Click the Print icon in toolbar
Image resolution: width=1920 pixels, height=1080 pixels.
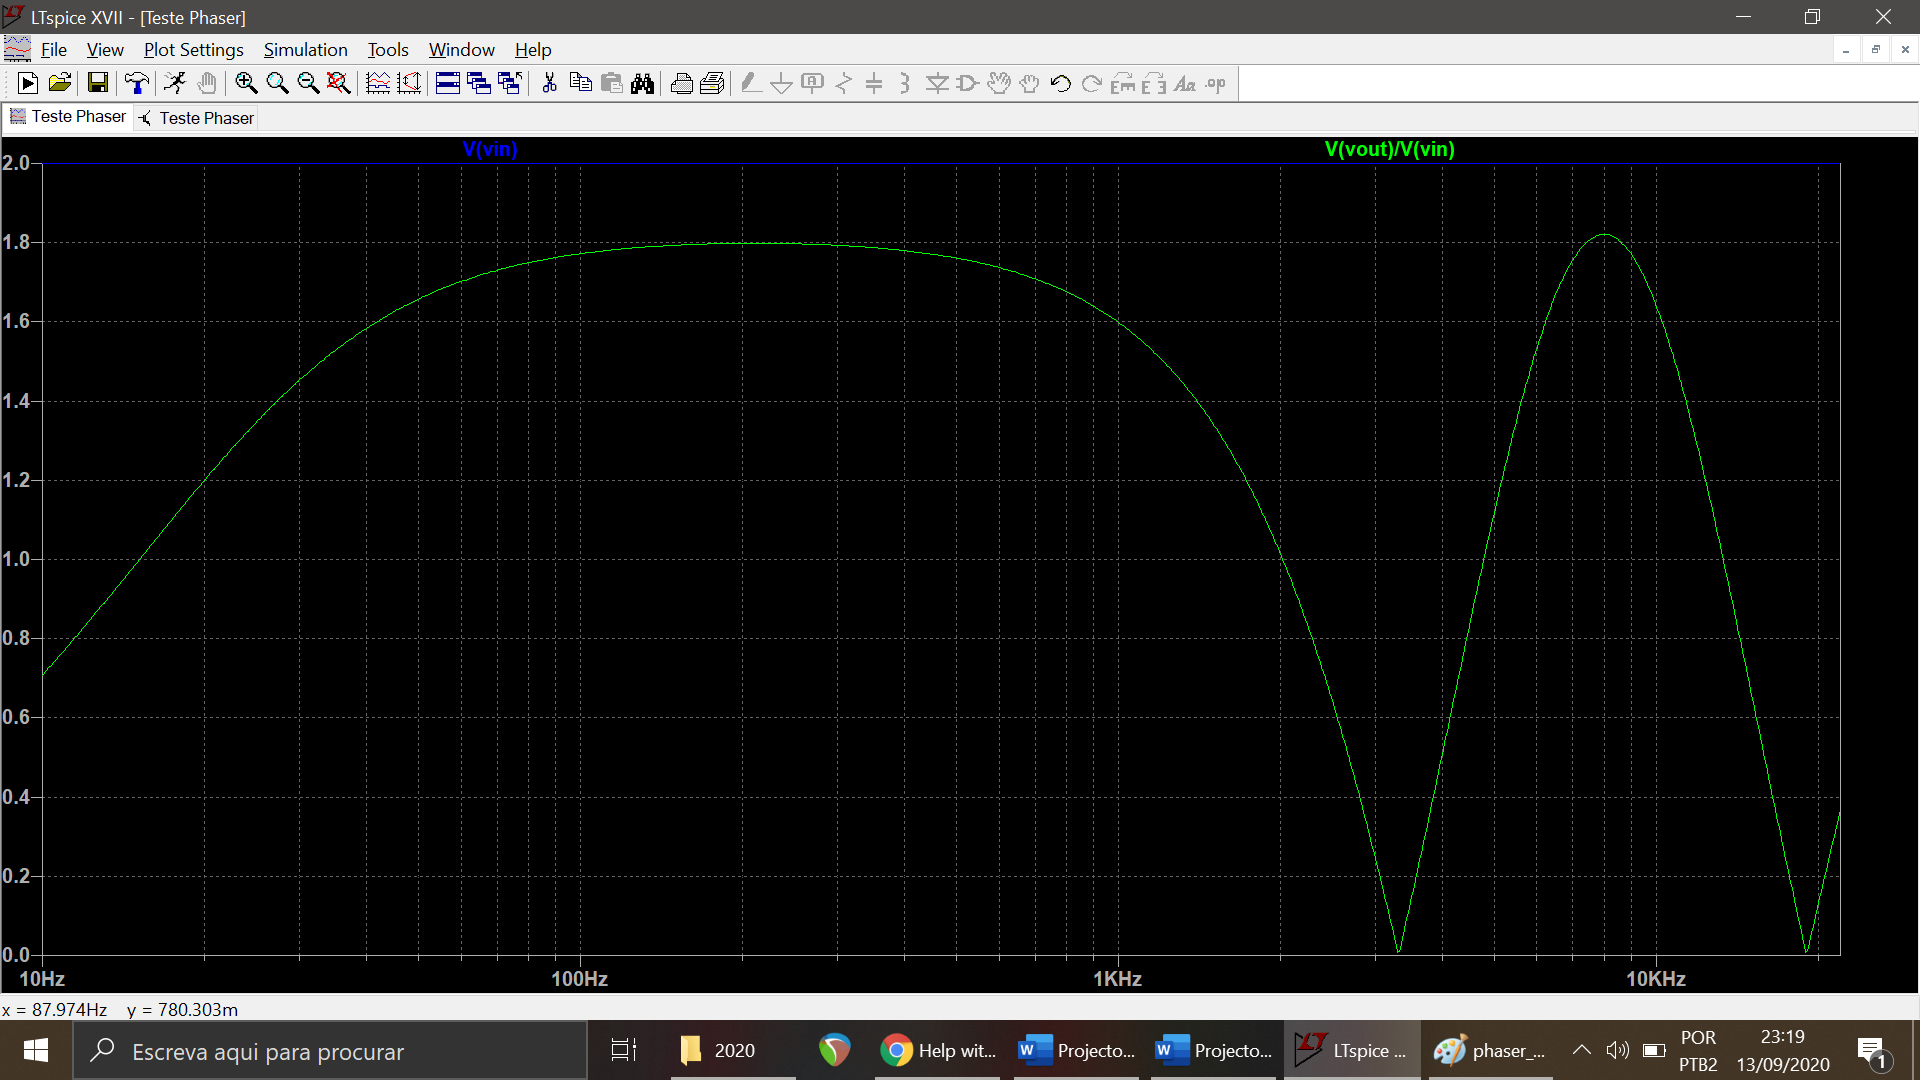[681, 84]
